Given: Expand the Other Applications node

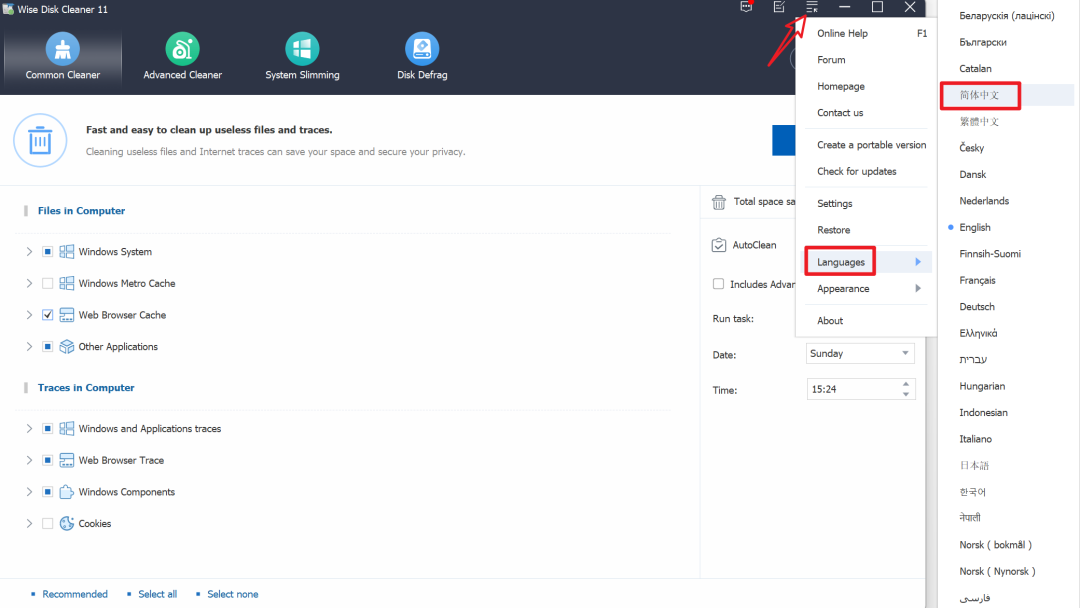Looking at the screenshot, I should (29, 346).
